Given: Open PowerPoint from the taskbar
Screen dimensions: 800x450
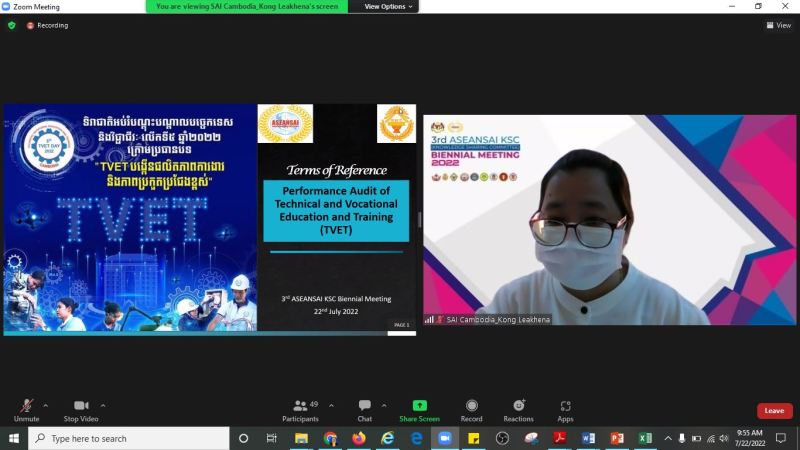Looking at the screenshot, I should coord(617,438).
